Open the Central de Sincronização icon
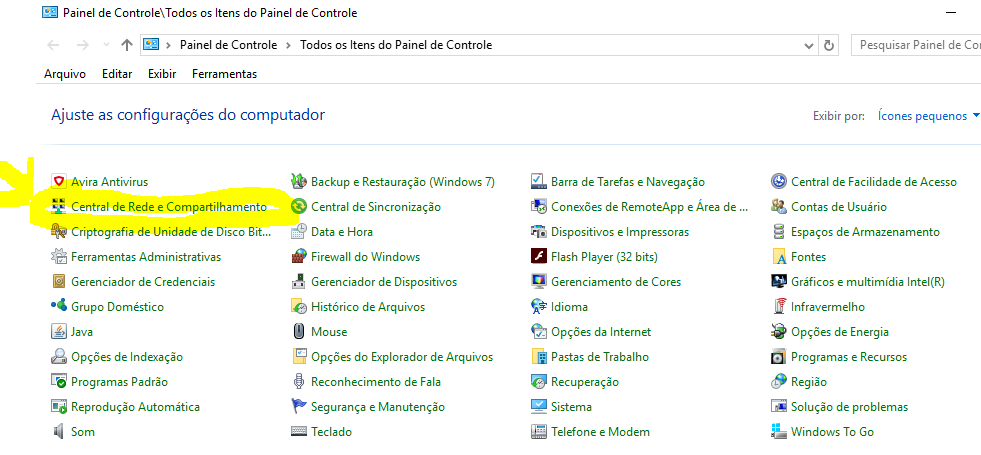Screen dimensions: 981x455 [299, 207]
